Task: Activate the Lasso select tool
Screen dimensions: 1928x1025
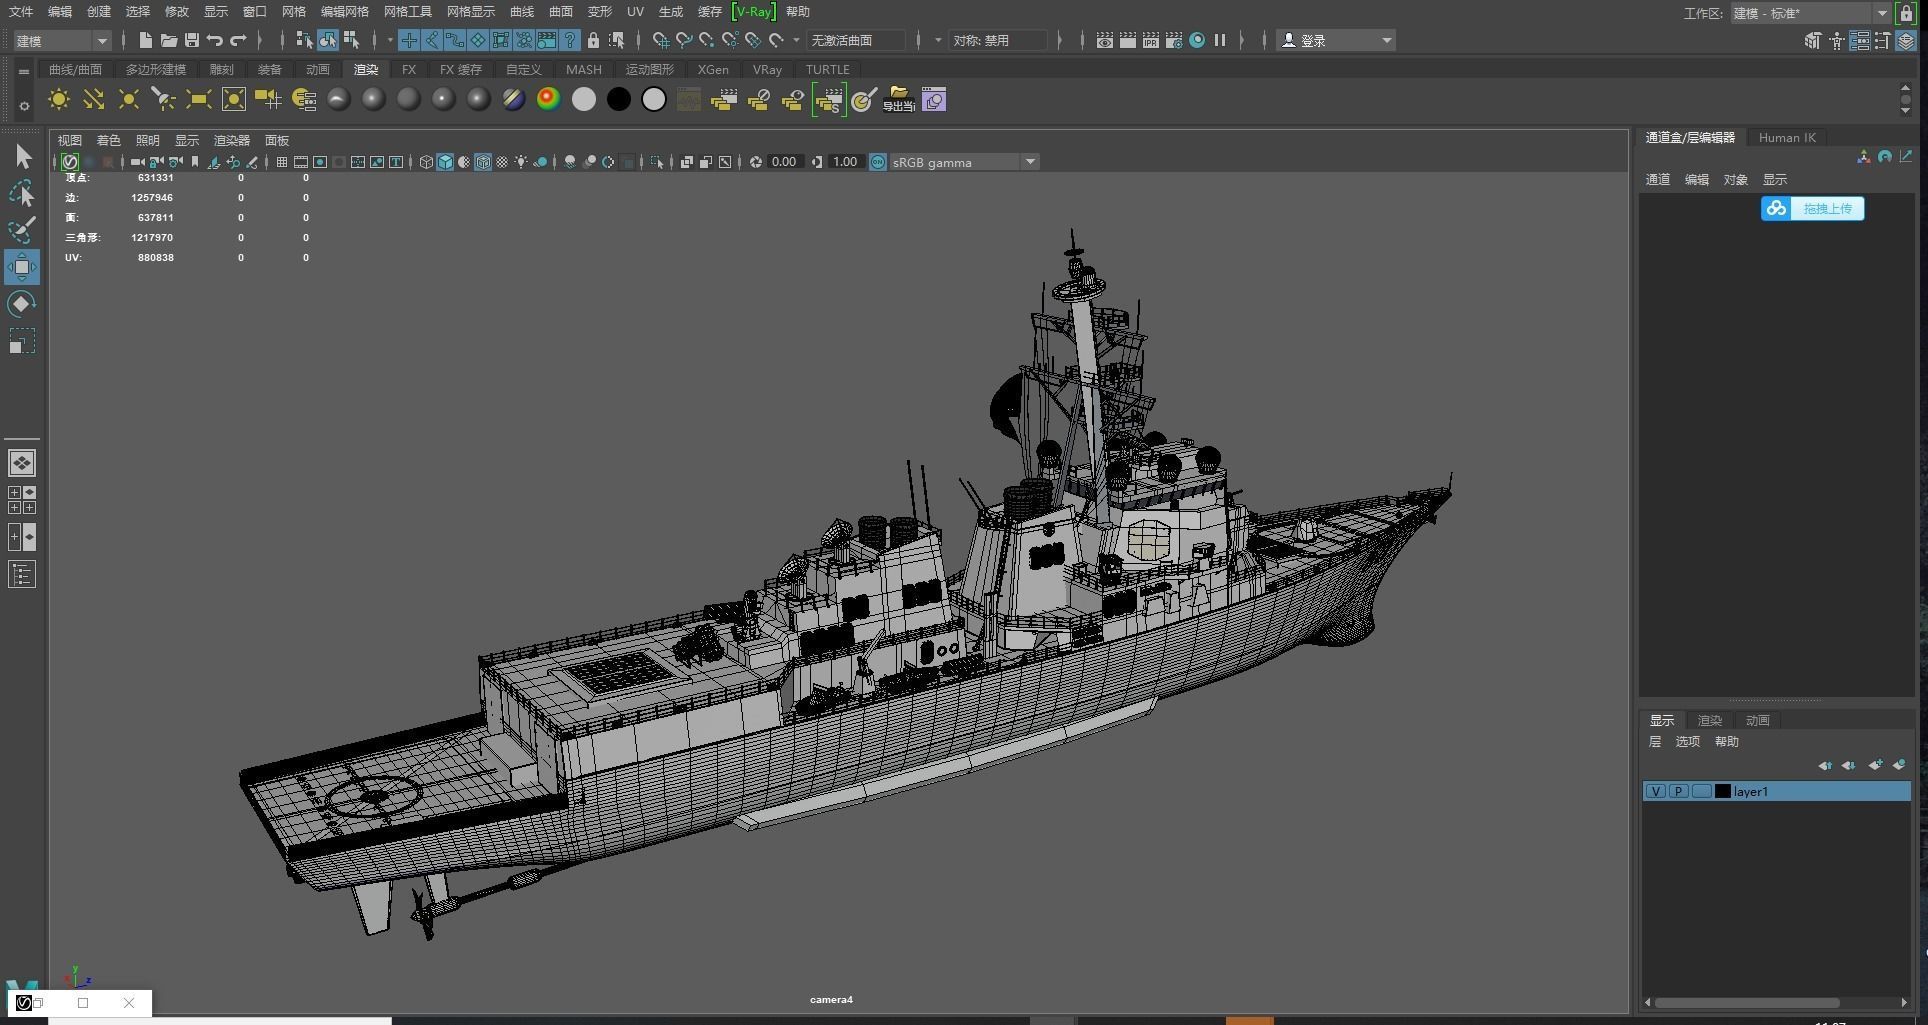Action: [x=22, y=193]
